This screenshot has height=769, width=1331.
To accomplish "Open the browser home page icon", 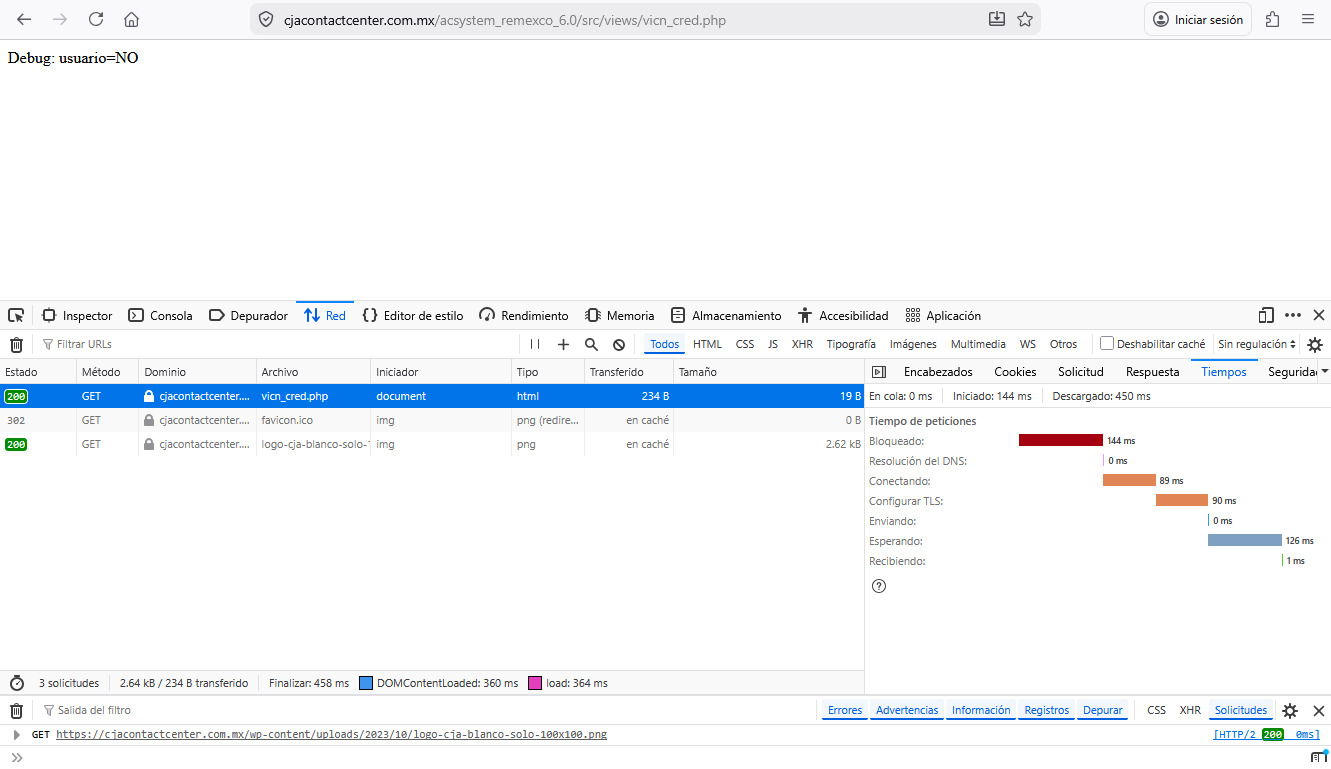I will click(131, 19).
